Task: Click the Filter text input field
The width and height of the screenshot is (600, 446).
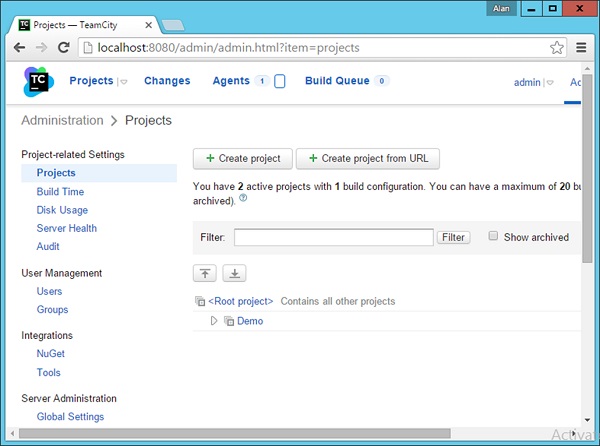Action: coord(333,237)
